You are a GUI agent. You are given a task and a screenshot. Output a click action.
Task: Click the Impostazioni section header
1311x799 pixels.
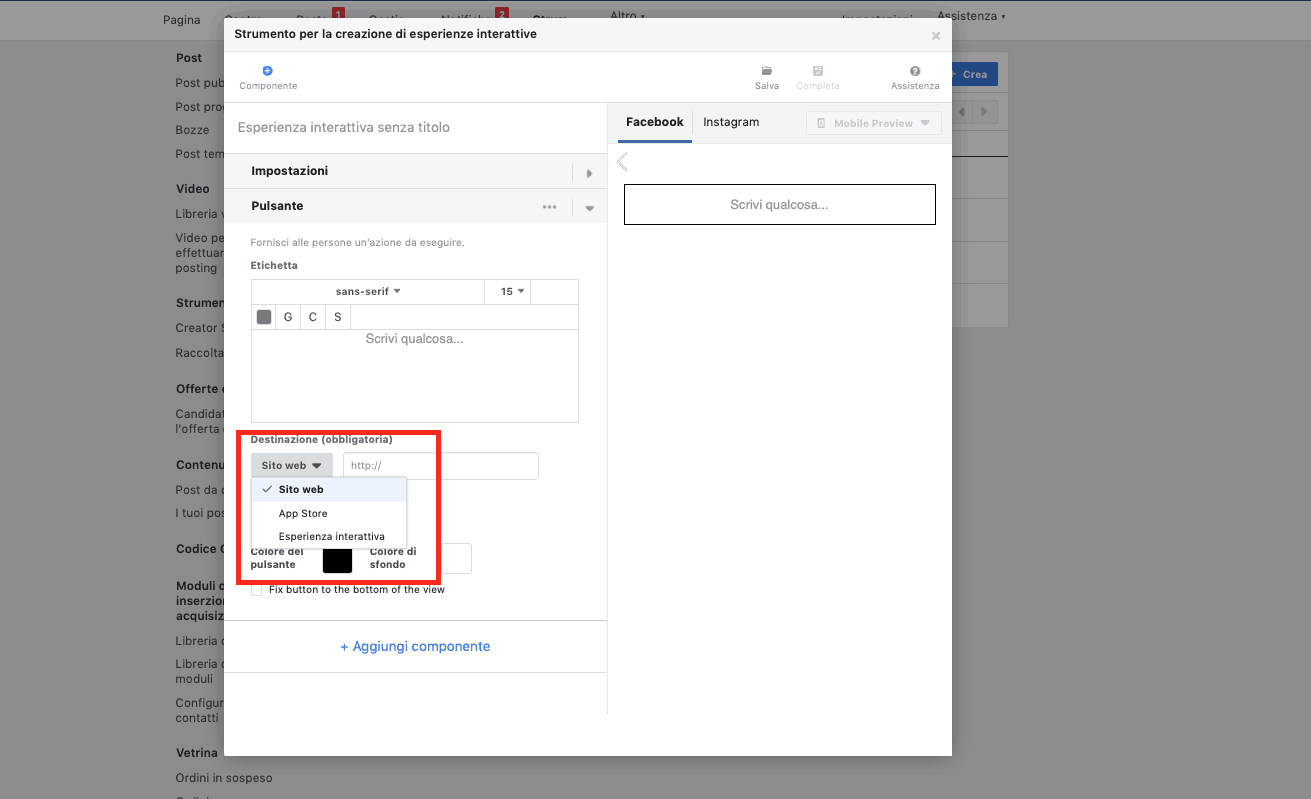[x=415, y=171]
